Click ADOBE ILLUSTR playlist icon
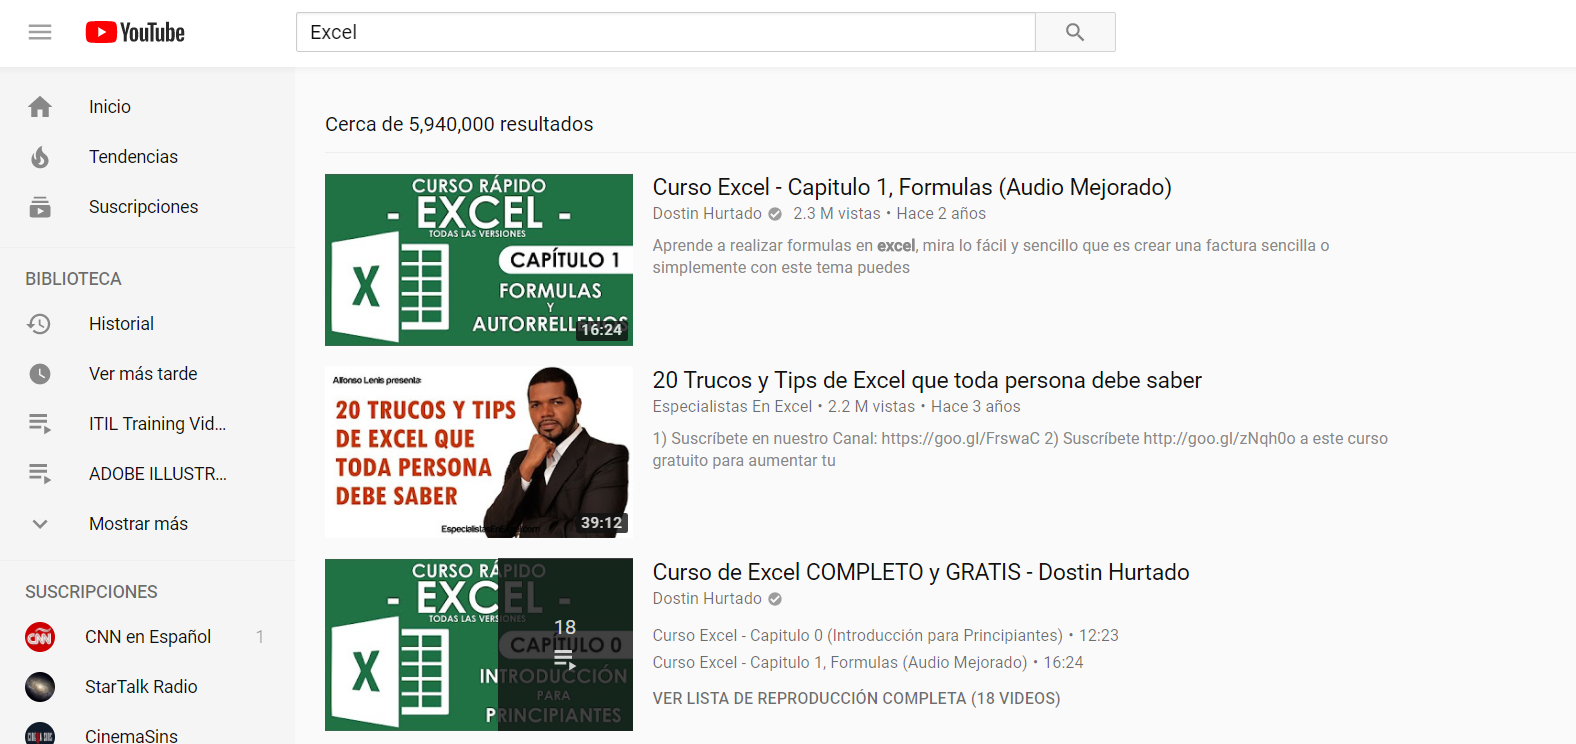The image size is (1576, 744). point(40,474)
